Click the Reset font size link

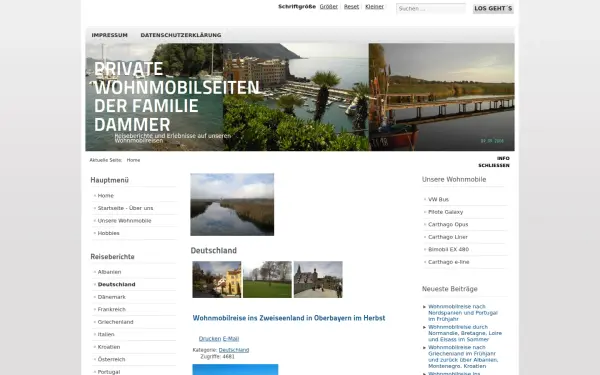click(x=351, y=7)
